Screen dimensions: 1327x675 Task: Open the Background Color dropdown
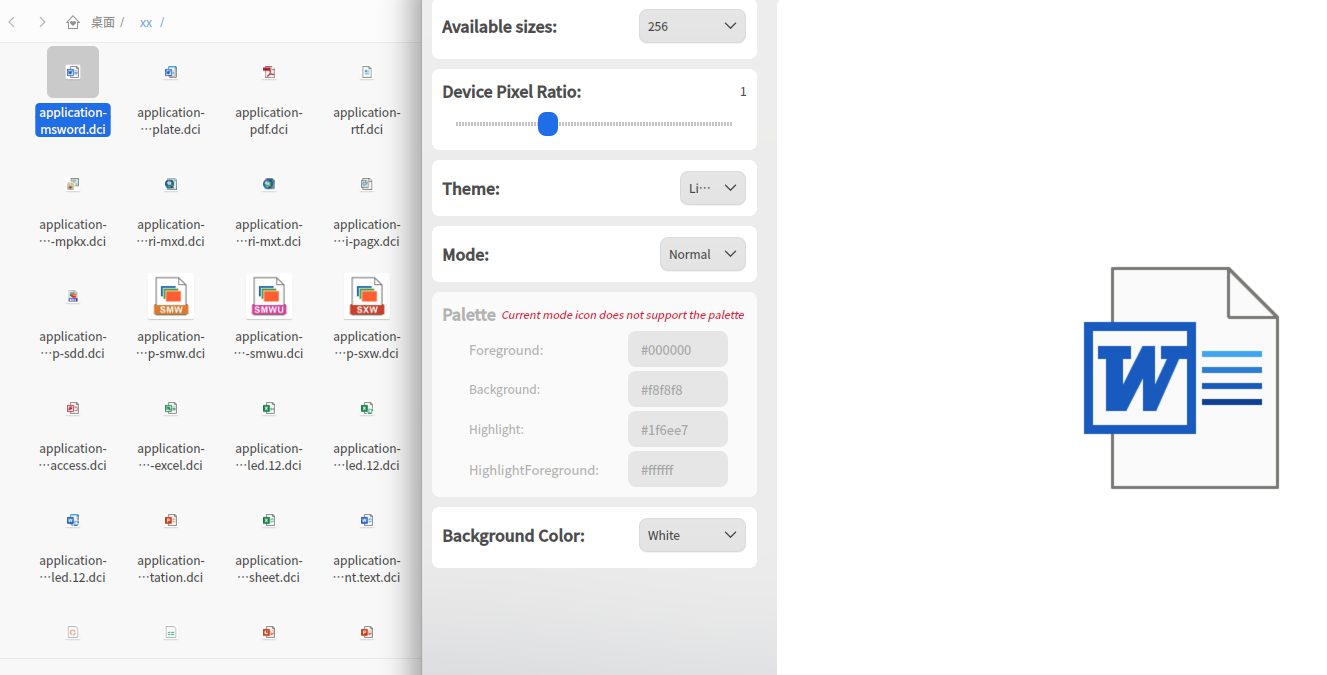tap(692, 535)
